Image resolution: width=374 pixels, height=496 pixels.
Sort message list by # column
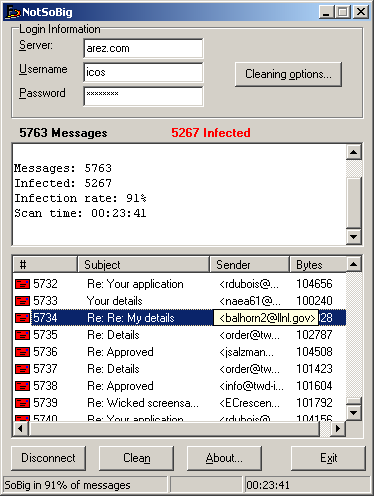click(x=45, y=265)
